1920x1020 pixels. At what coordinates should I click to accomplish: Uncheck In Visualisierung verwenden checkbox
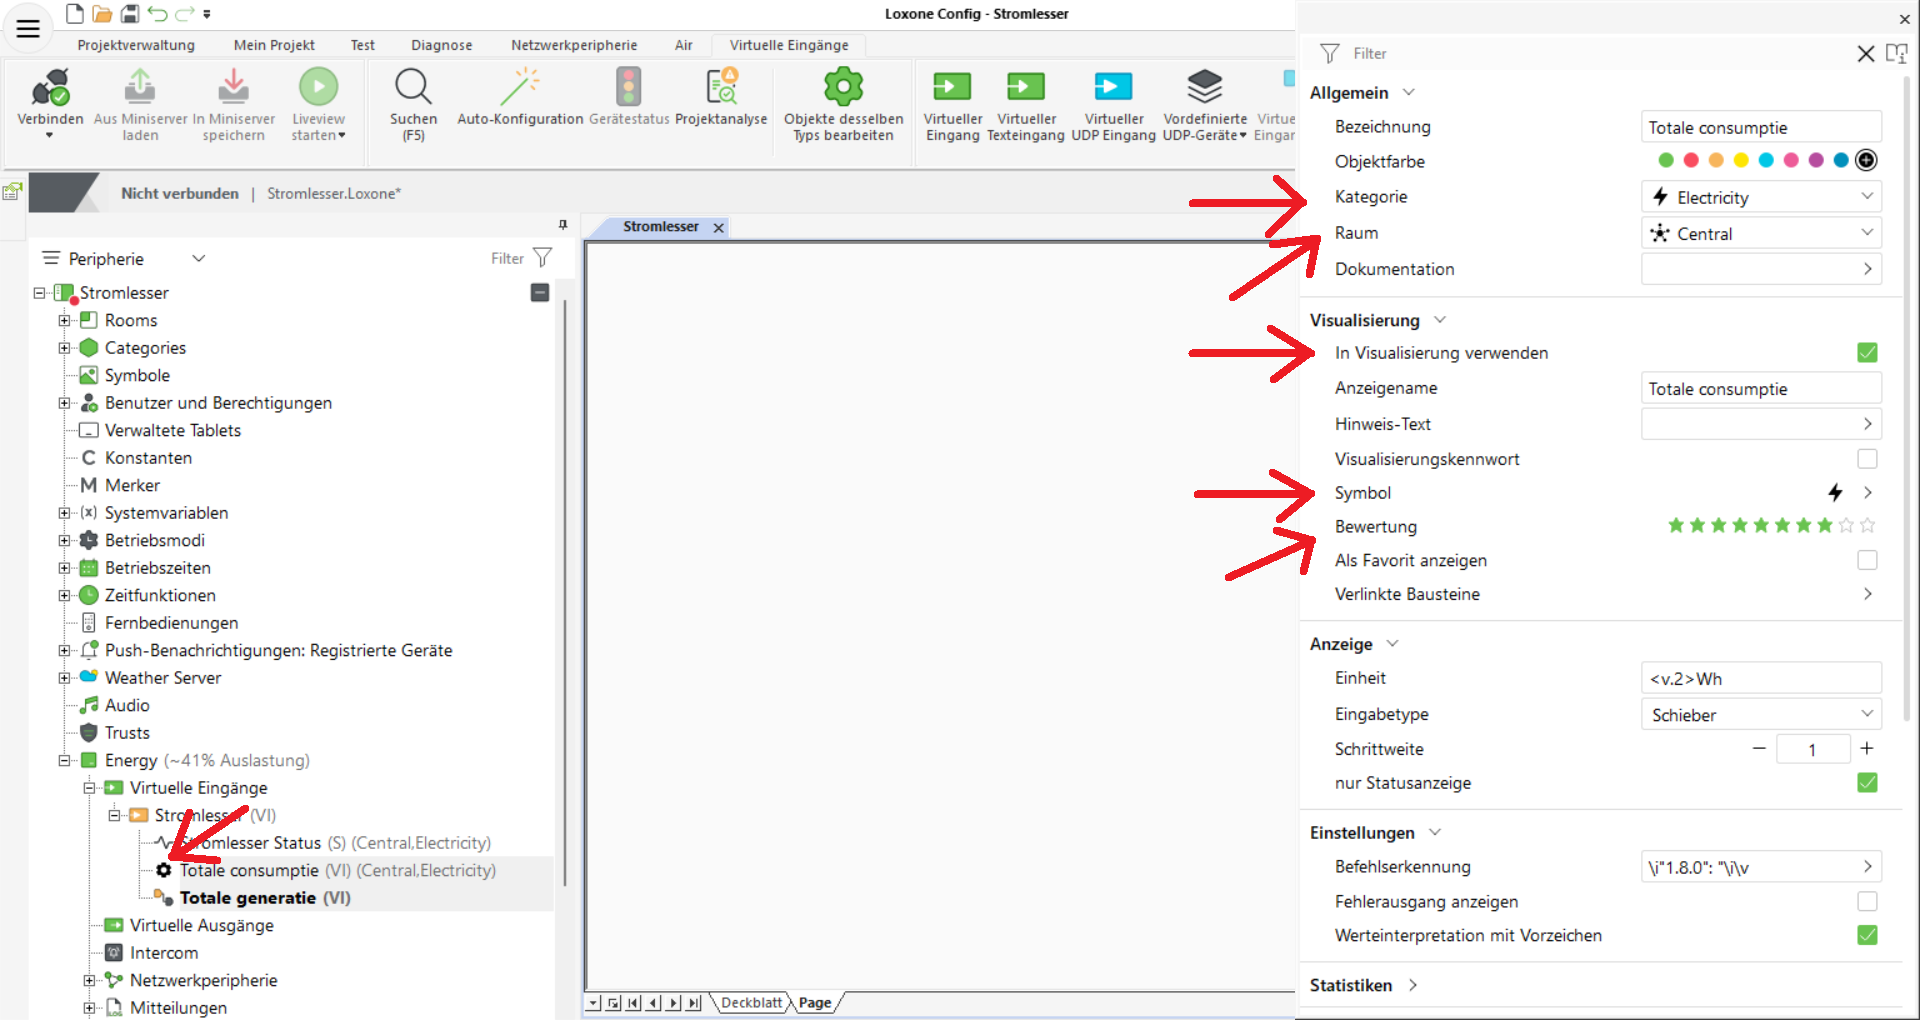(1866, 353)
